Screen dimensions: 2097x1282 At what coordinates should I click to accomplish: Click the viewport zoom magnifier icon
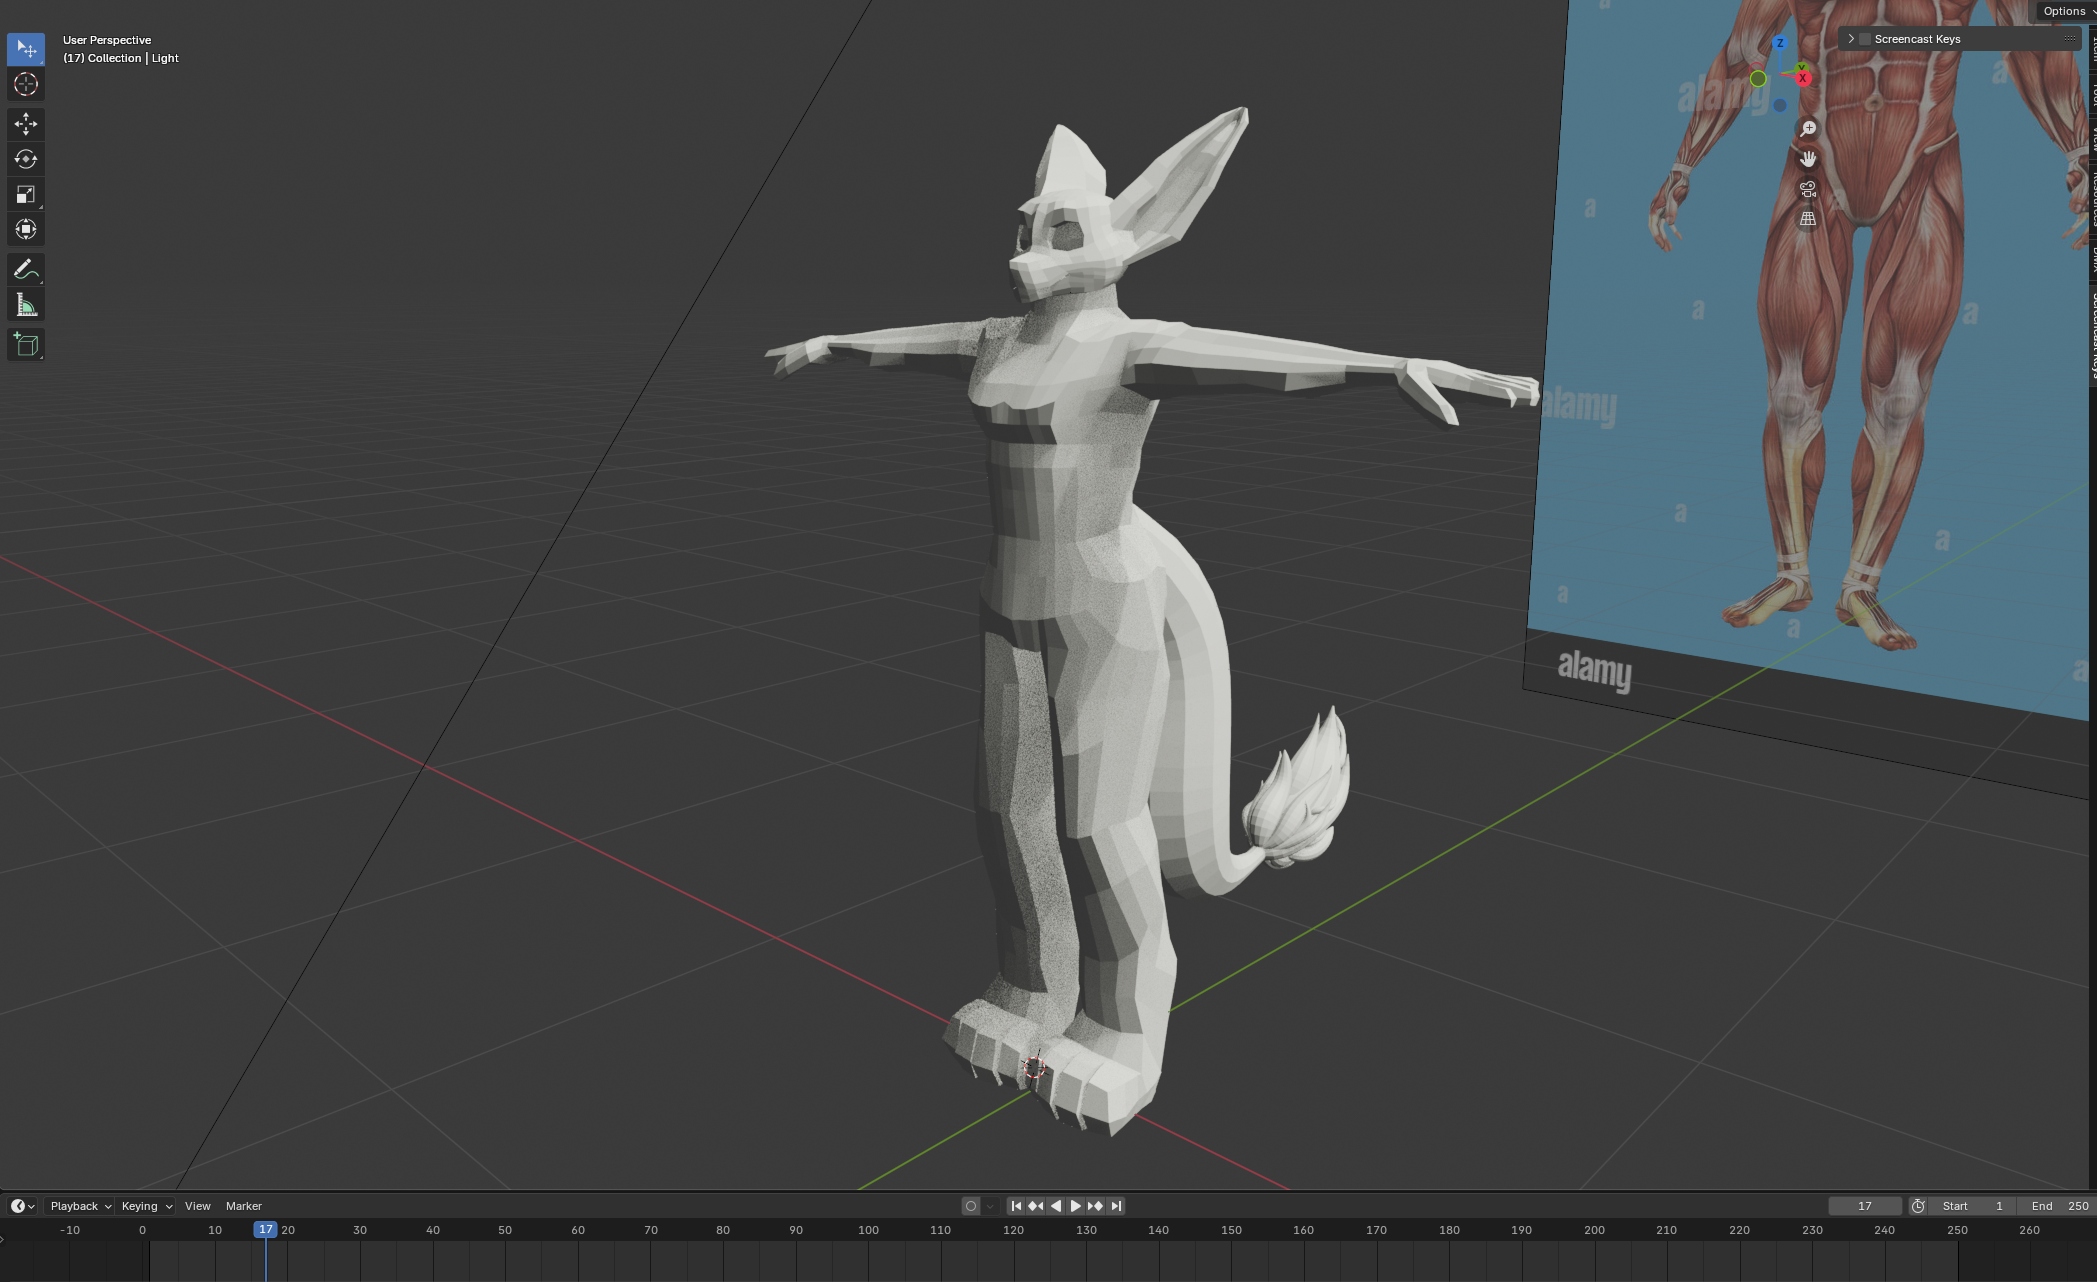coord(1808,128)
